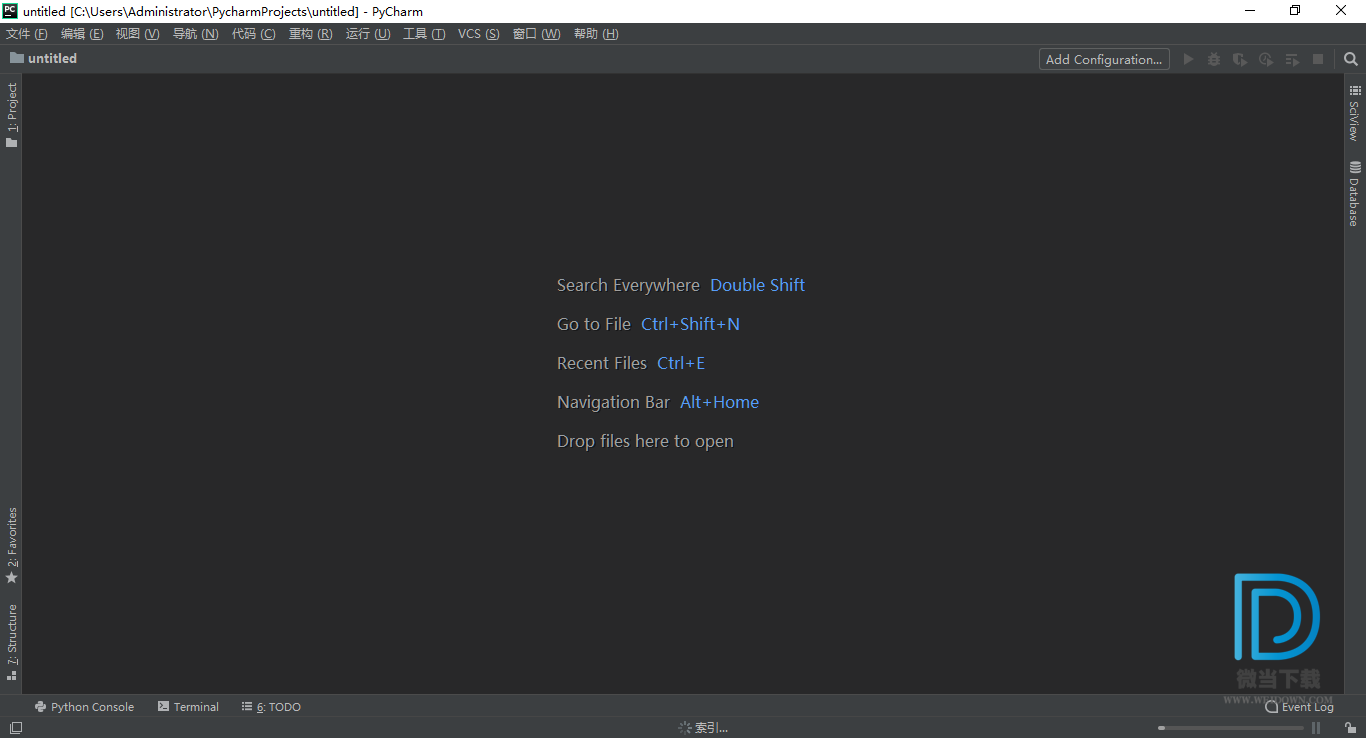
Task: Minimize the PyCharm window
Action: [1250, 11]
